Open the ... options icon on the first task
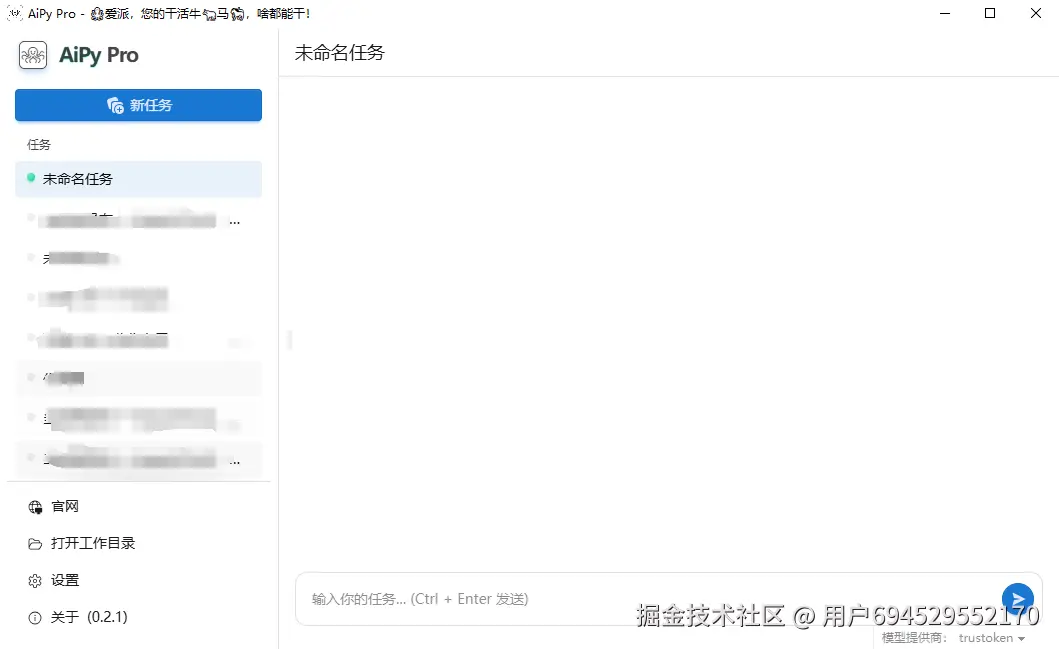1059x649 pixels. (x=235, y=221)
